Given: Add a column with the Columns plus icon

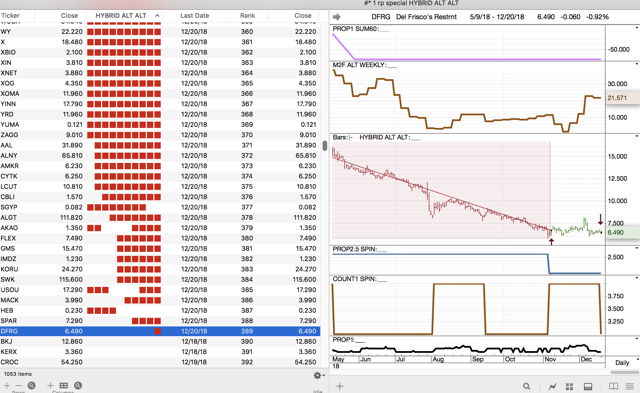Looking at the screenshot, I should 50,385.
